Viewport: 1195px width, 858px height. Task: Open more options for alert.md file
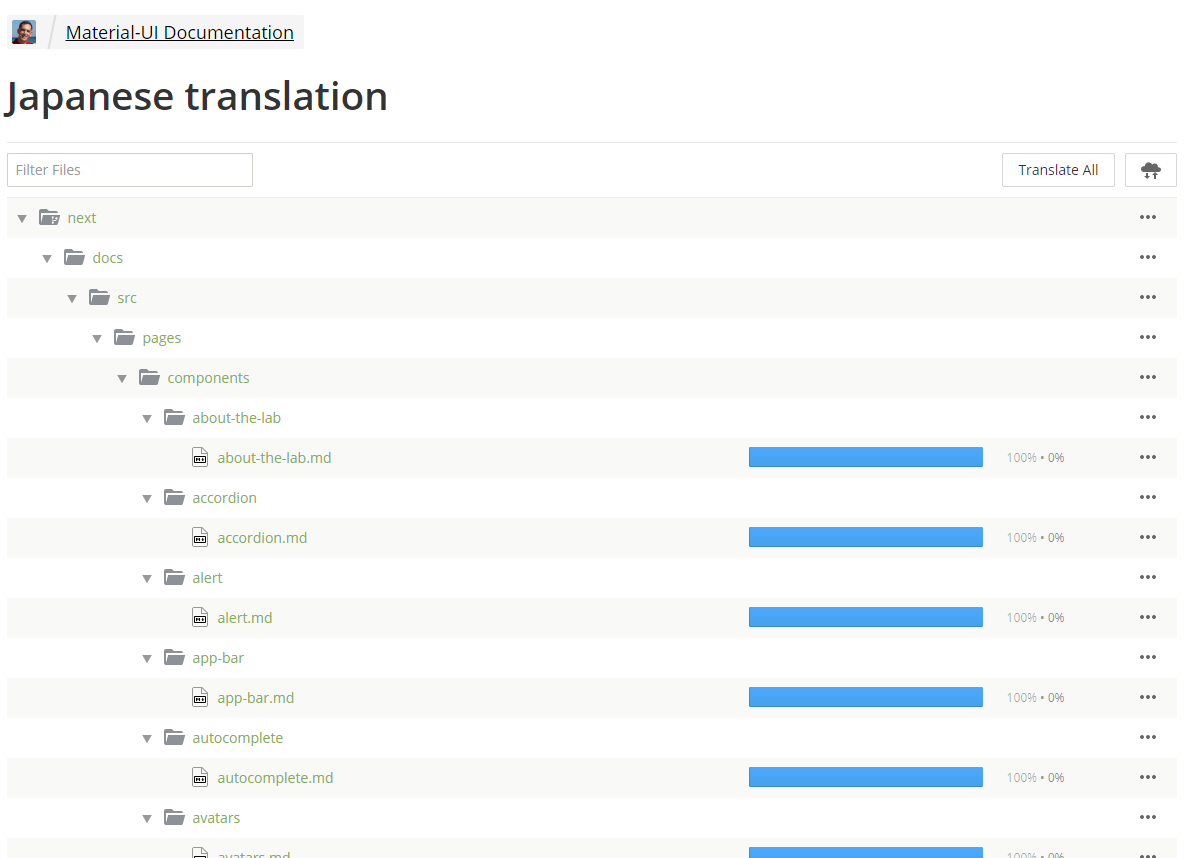[1148, 617]
